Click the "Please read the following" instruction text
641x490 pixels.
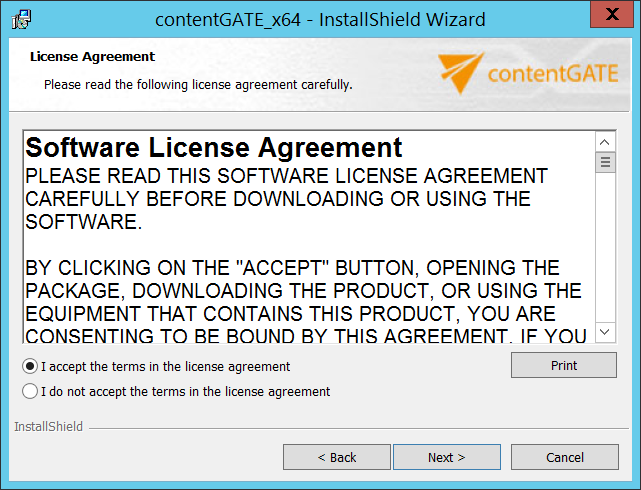point(198,85)
